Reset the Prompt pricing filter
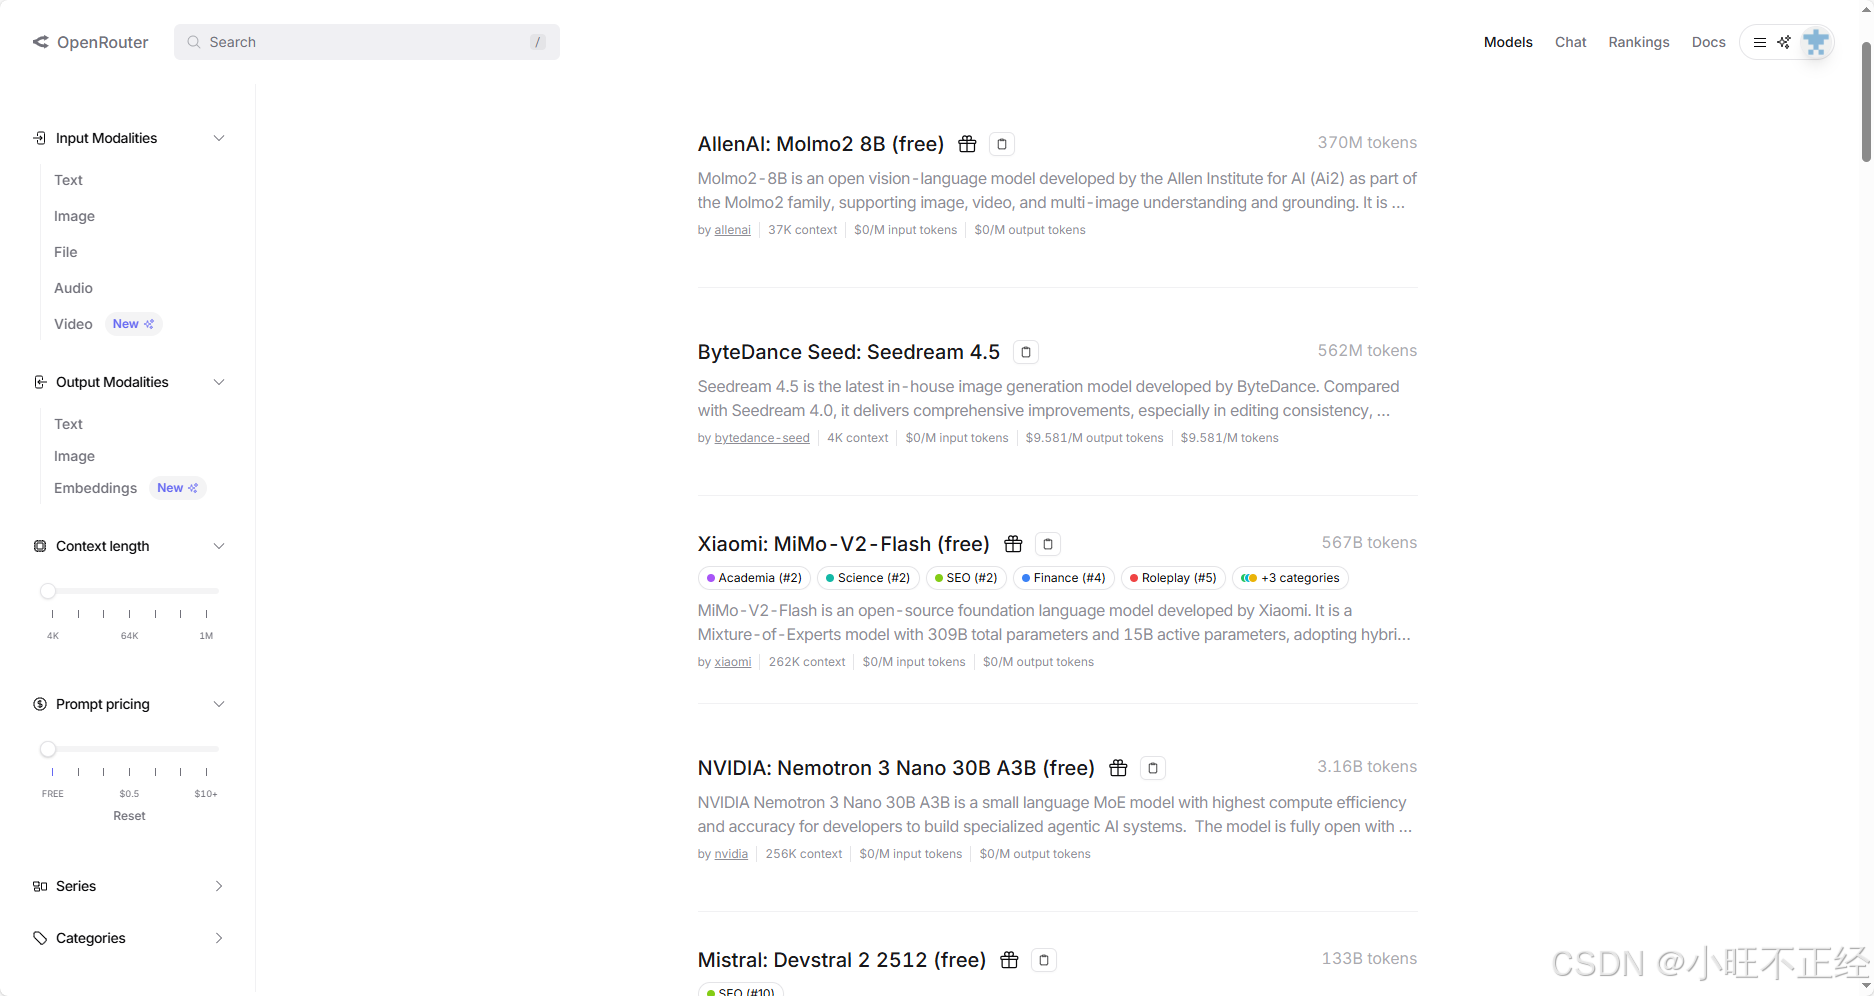Viewport: 1874px width, 996px height. click(129, 816)
